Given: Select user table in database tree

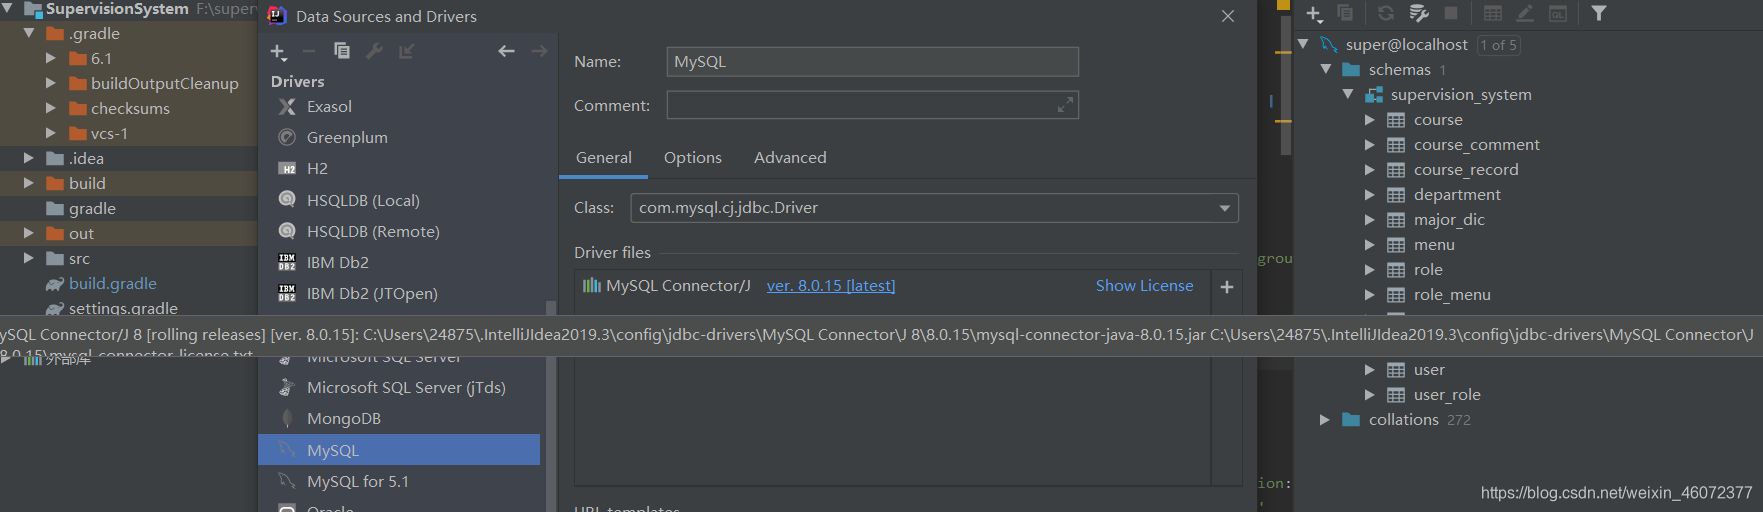Looking at the screenshot, I should [x=1429, y=369].
